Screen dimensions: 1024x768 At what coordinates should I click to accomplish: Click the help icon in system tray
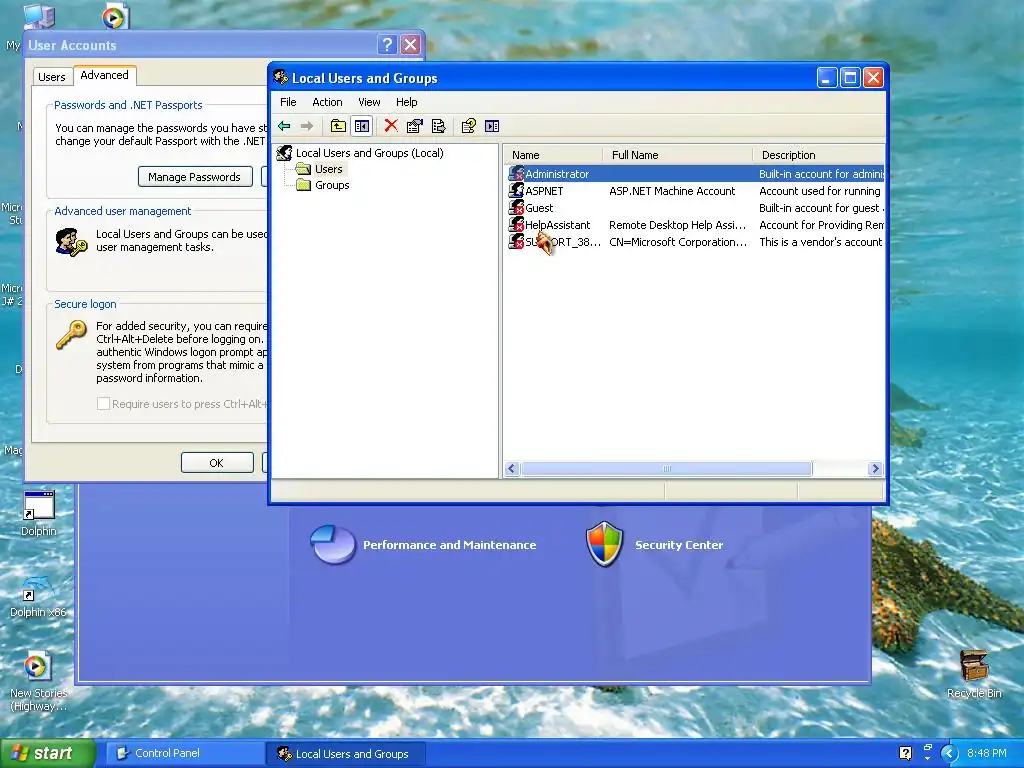(905, 754)
